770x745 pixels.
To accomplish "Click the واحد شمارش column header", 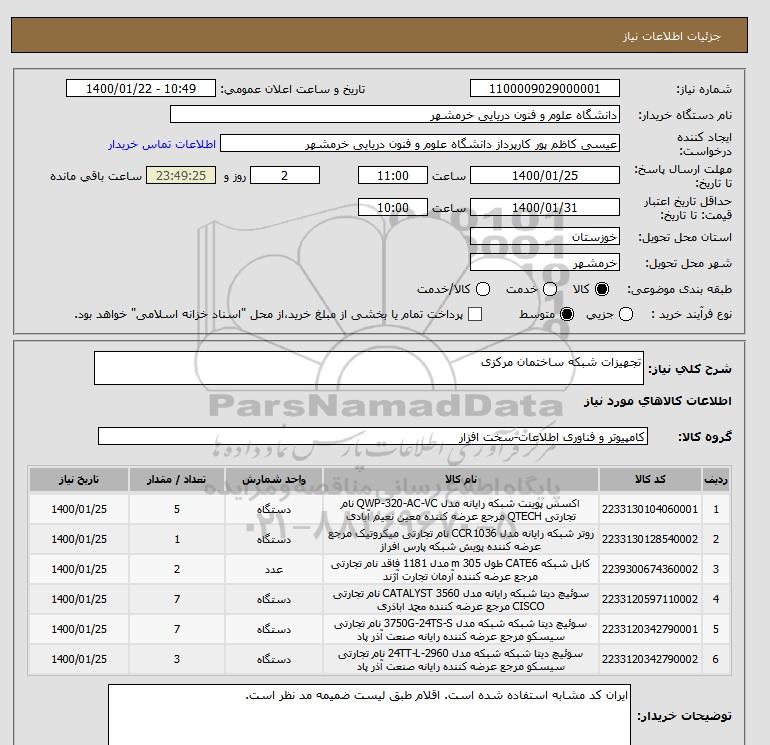I will coord(274,479).
